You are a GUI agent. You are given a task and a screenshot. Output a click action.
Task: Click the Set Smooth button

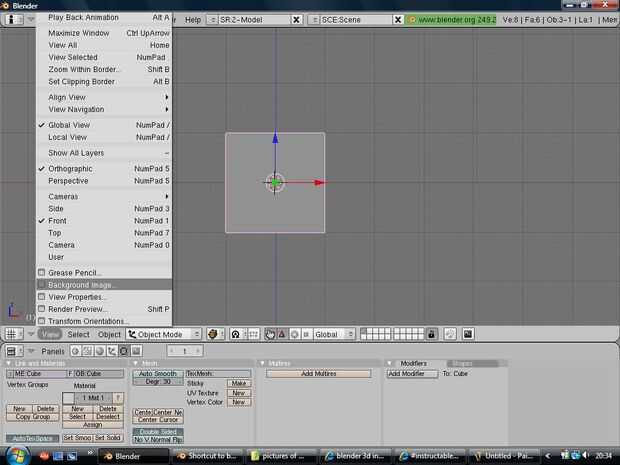pos(78,438)
